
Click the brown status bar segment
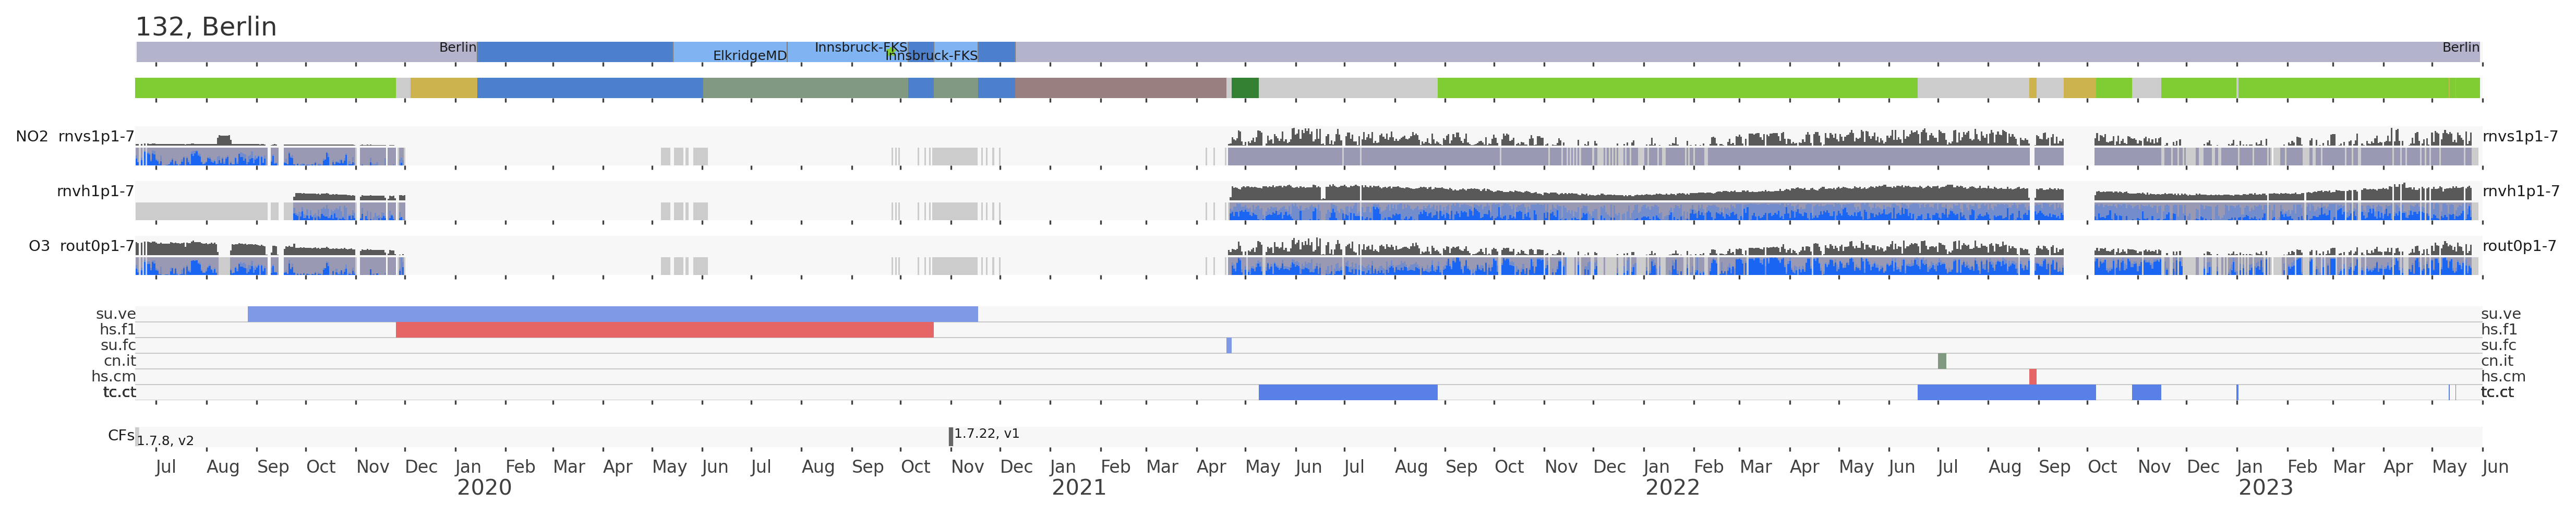(1120, 88)
